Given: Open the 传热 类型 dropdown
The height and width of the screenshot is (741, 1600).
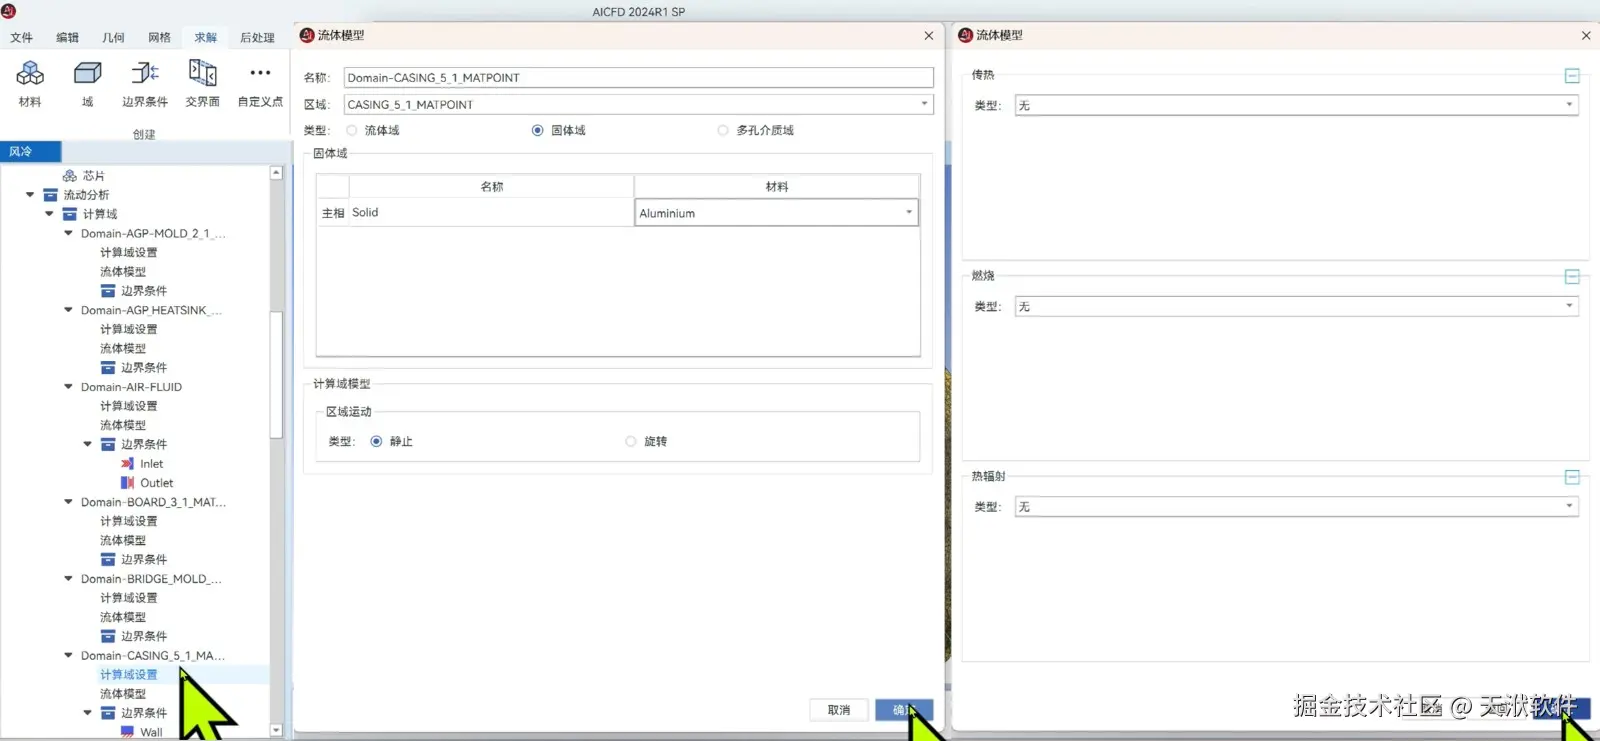Looking at the screenshot, I should point(1297,105).
